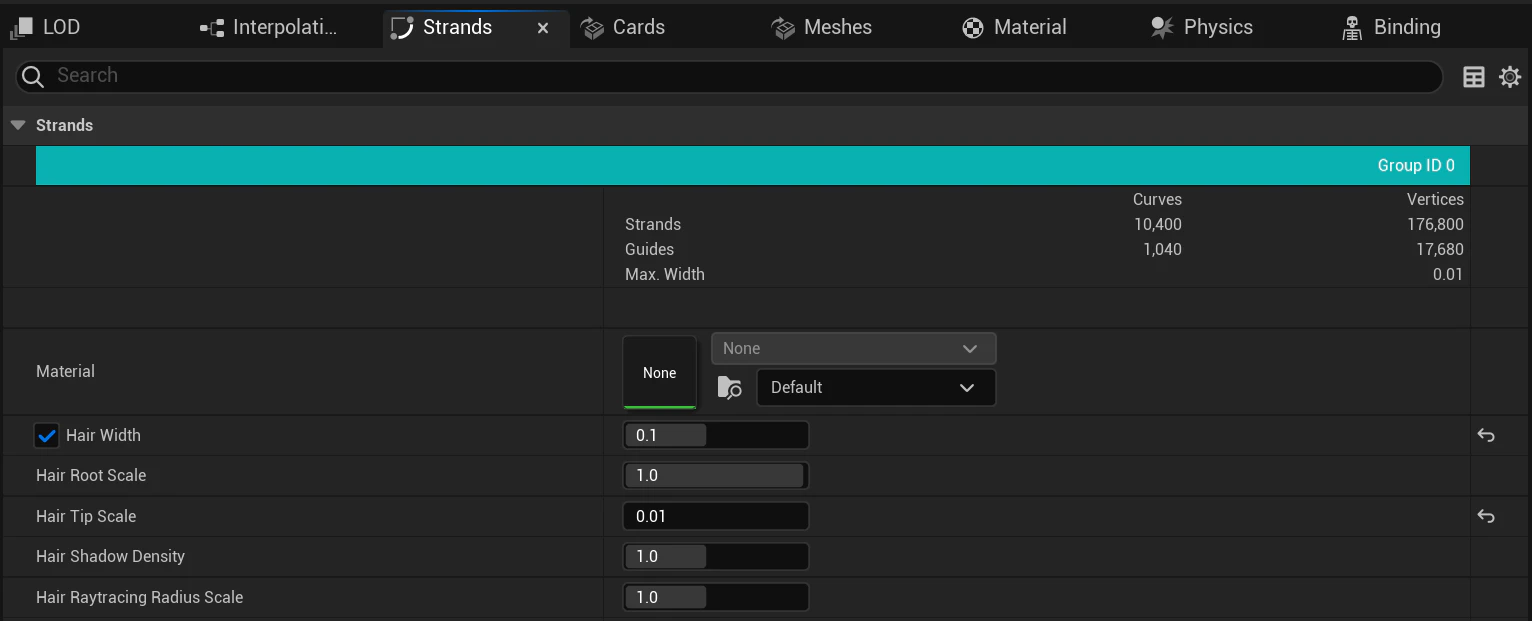
Task: Open the Default material slot dropdown
Action: point(876,388)
